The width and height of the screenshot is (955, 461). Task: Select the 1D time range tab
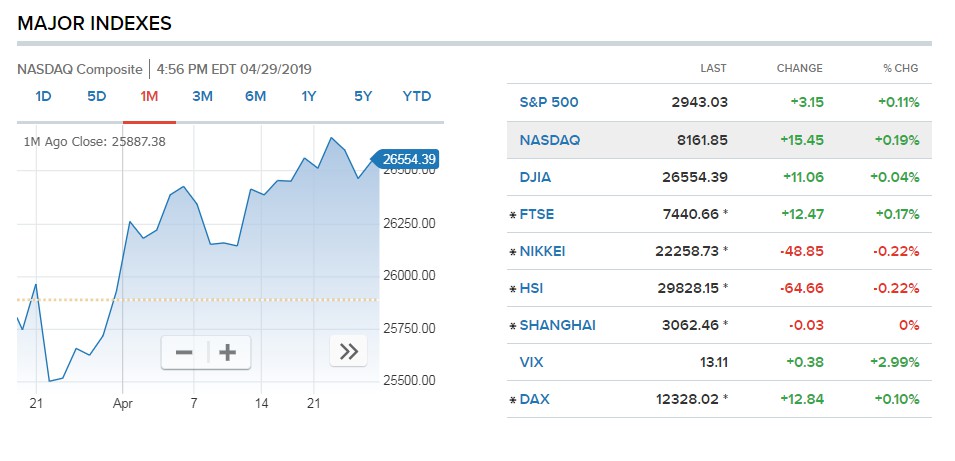(43, 96)
